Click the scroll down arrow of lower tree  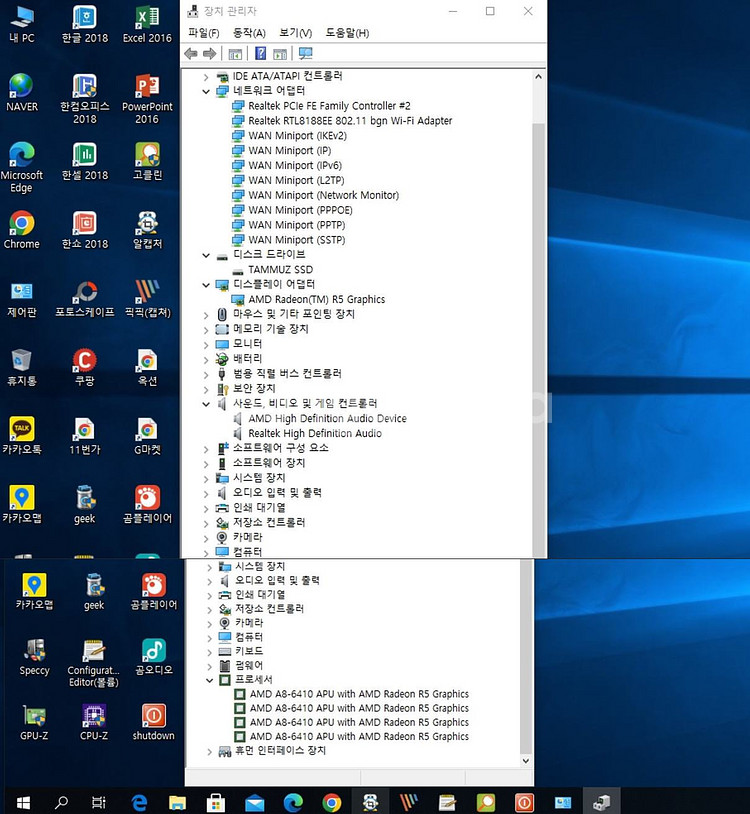(526, 761)
